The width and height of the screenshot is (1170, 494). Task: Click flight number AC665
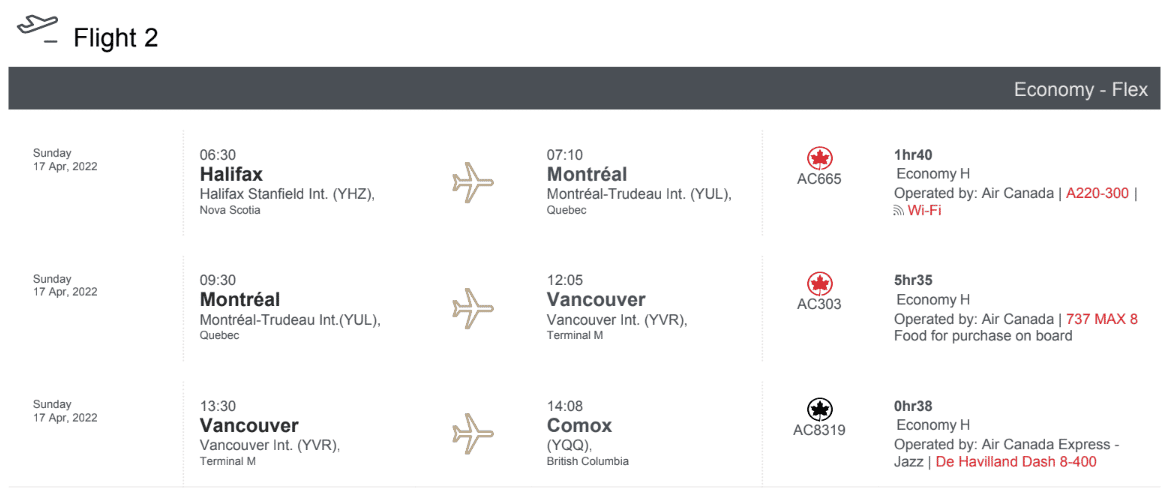click(x=819, y=179)
